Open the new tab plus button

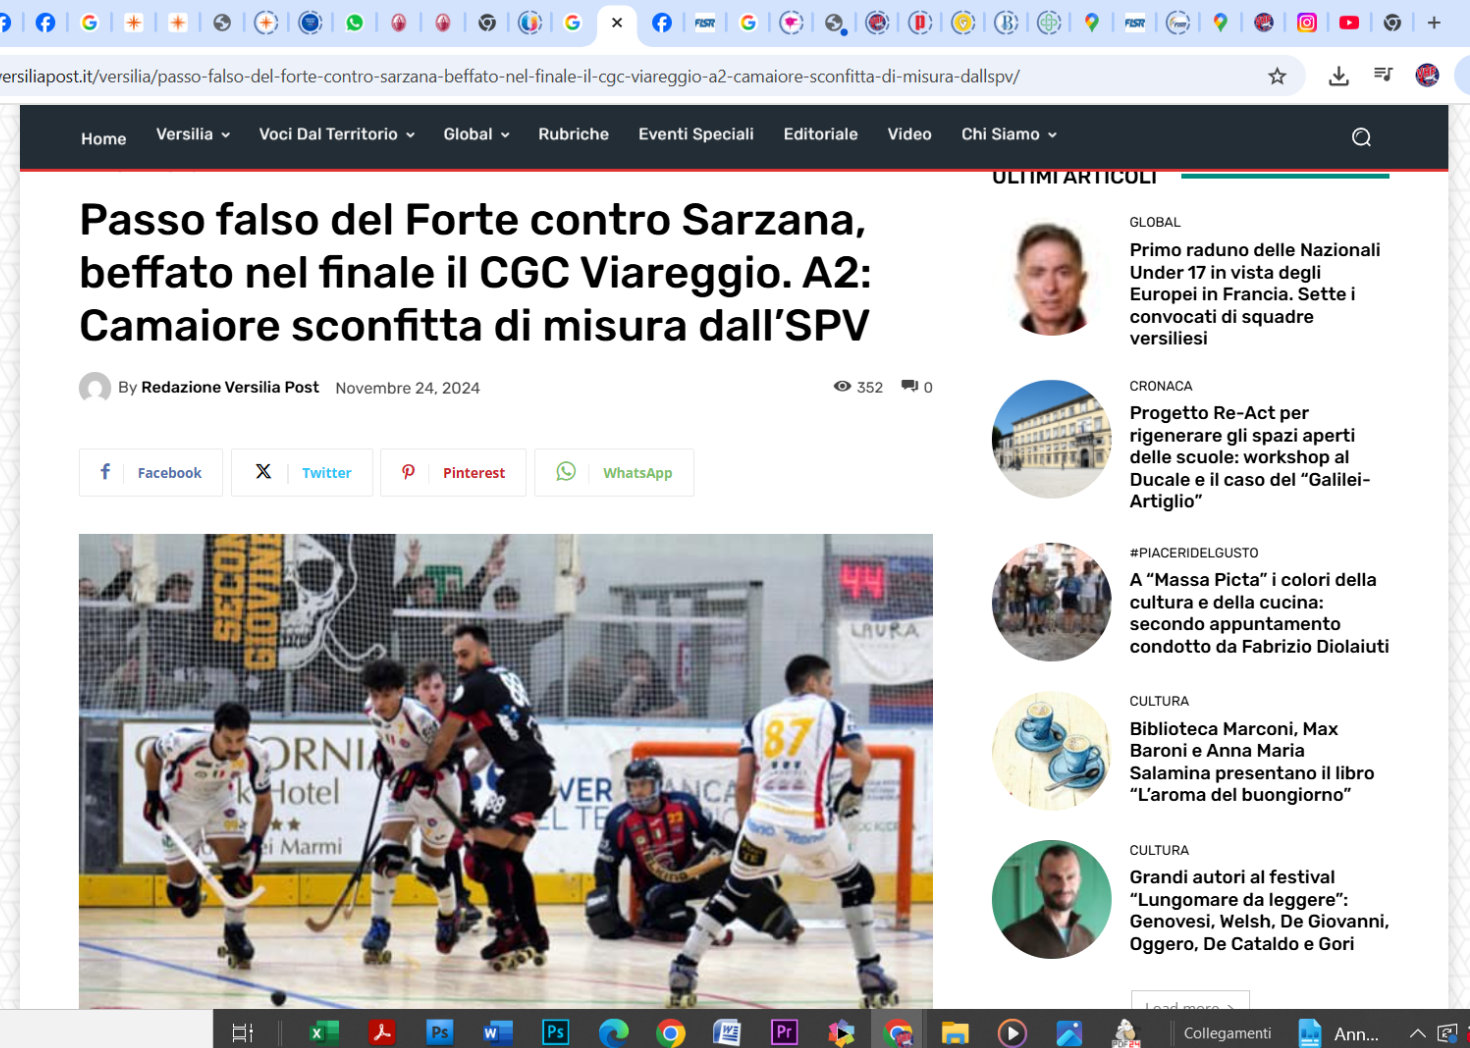[x=1434, y=22]
